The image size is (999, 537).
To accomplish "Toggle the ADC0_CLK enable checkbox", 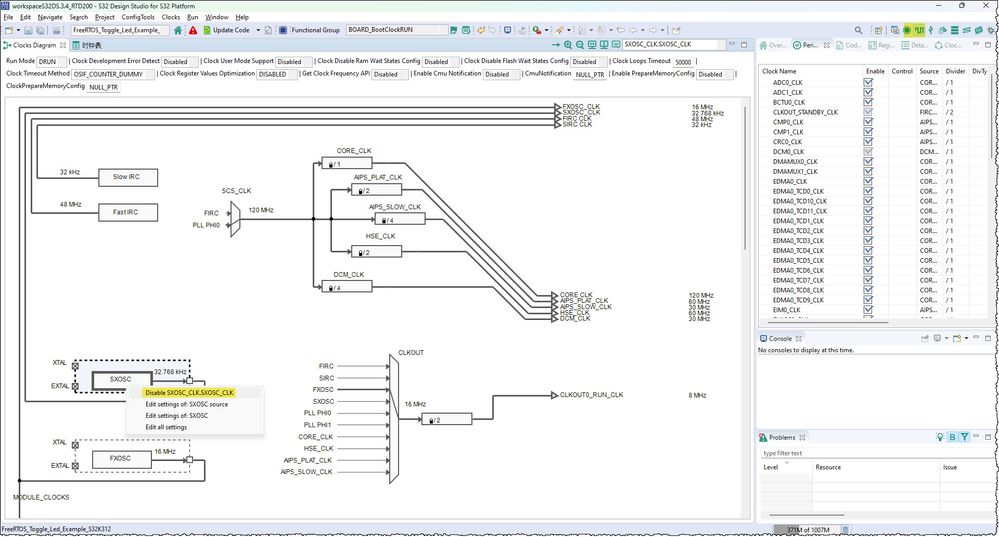I will [868, 82].
